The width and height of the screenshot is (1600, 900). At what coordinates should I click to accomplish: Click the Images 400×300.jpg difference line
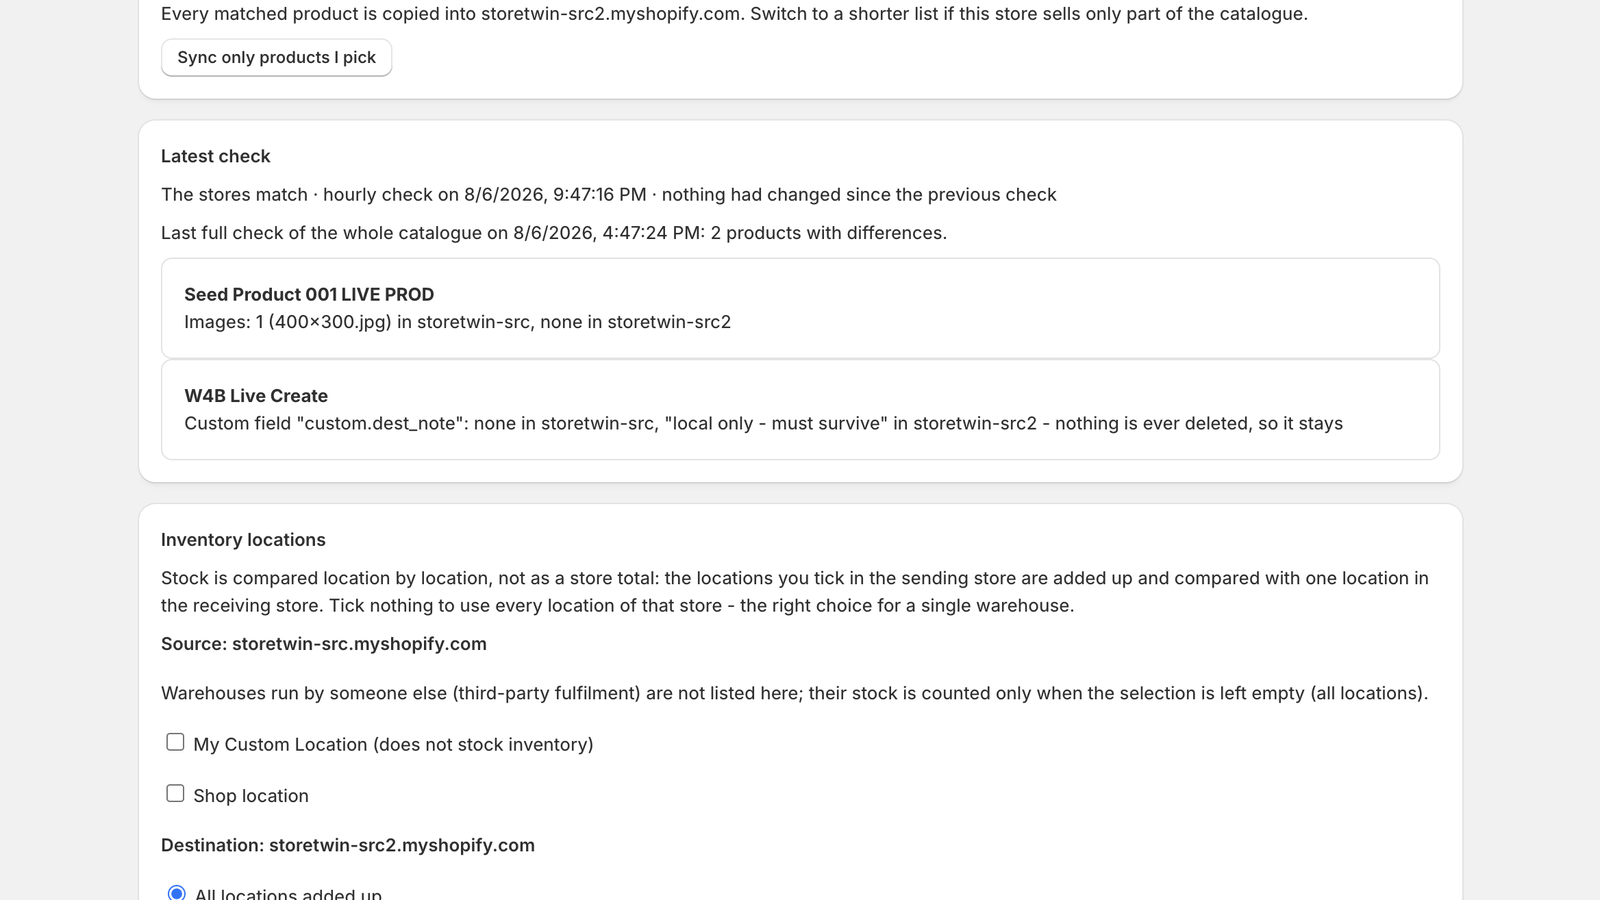457,322
